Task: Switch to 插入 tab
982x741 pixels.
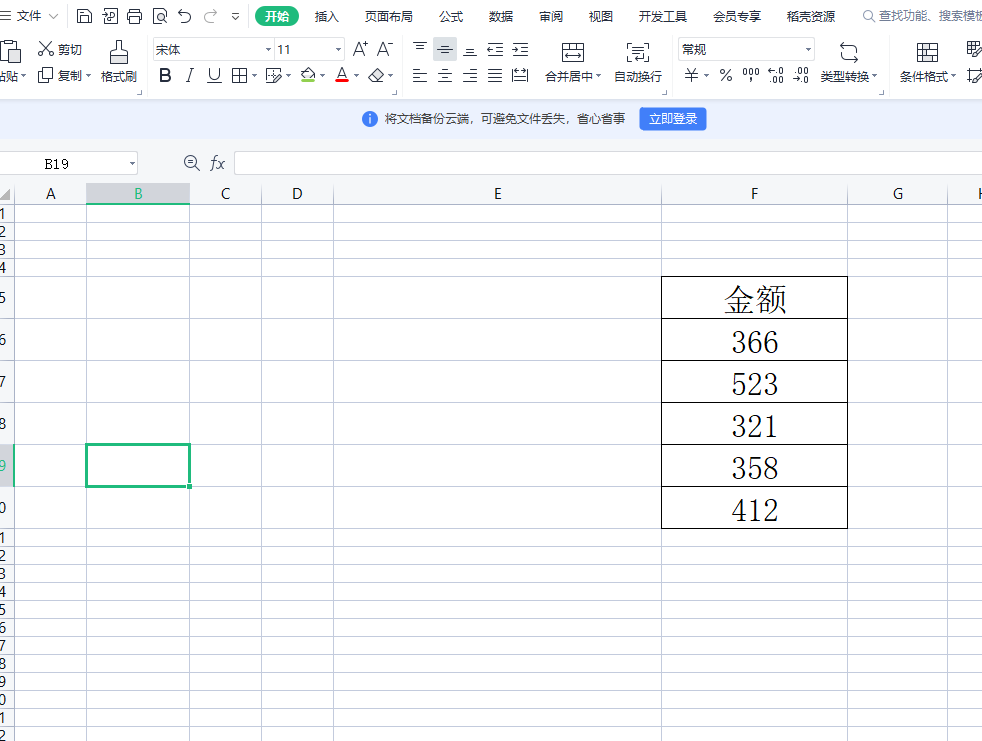Action: 326,16
